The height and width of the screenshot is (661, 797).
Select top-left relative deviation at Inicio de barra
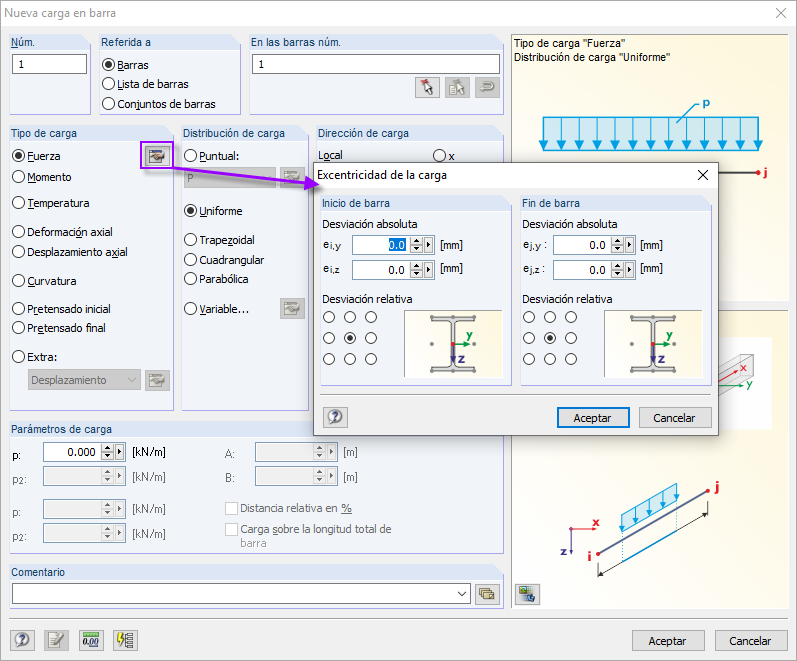[x=329, y=317]
